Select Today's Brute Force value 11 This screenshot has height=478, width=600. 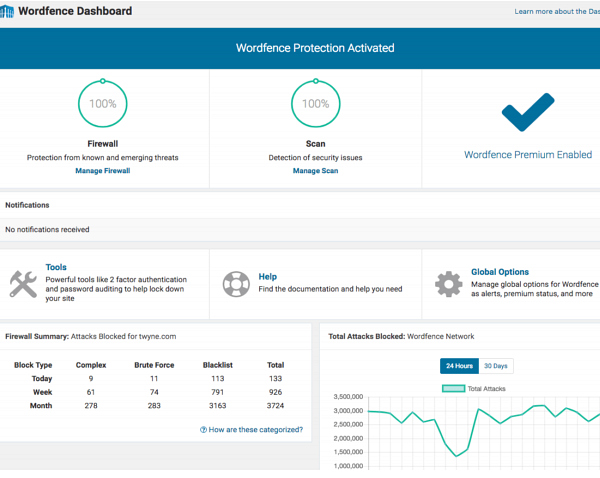(154, 378)
